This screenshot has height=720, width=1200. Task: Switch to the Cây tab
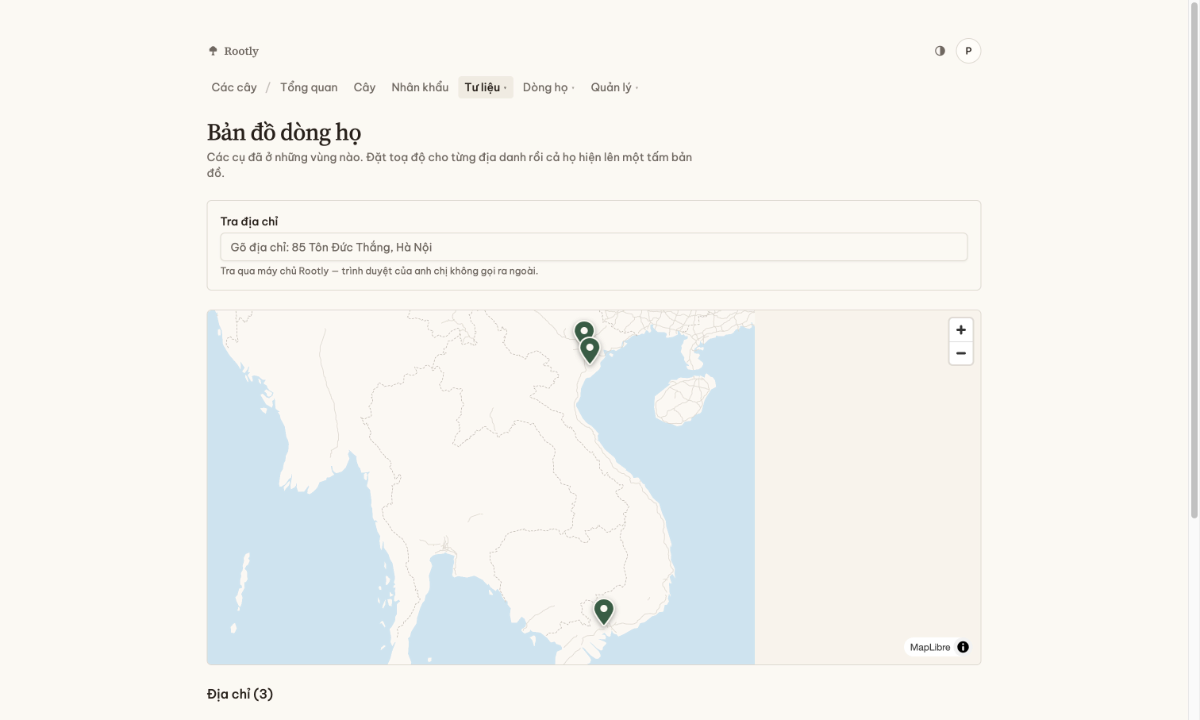click(x=365, y=87)
